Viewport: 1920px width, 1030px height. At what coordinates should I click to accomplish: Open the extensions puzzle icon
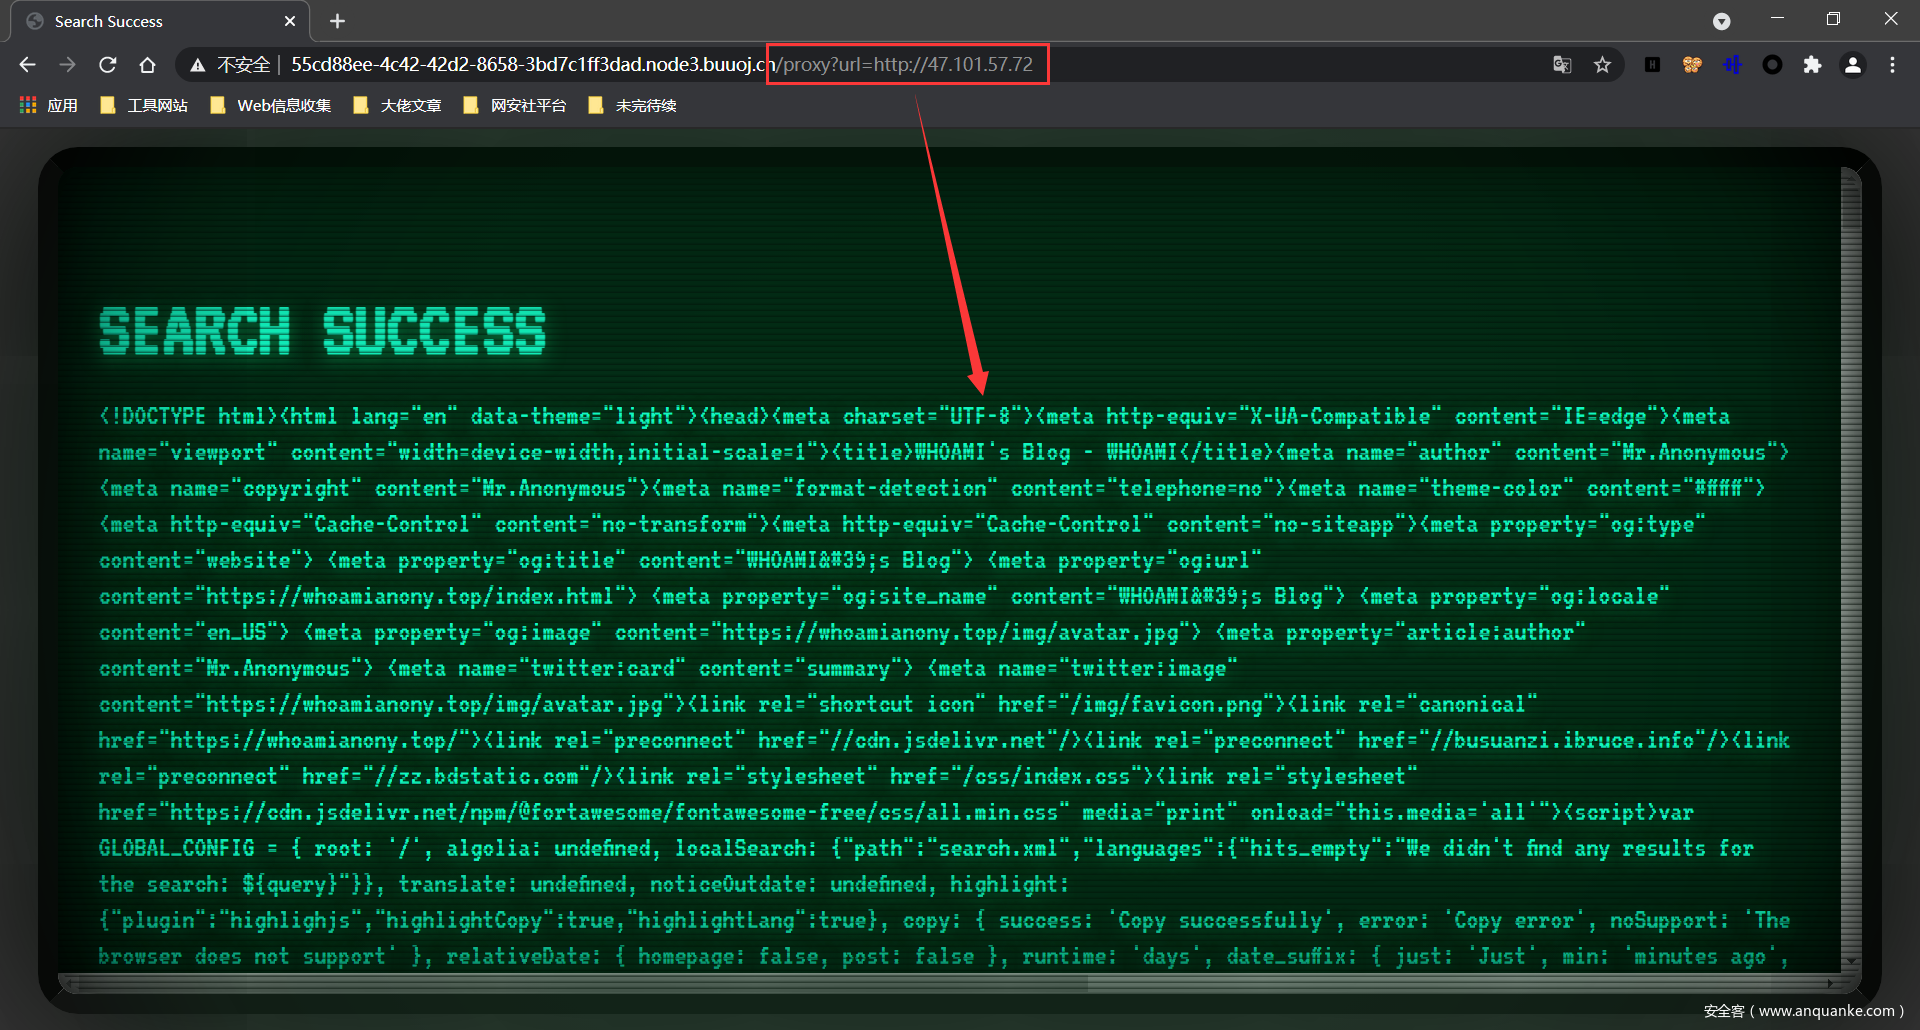coord(1812,65)
